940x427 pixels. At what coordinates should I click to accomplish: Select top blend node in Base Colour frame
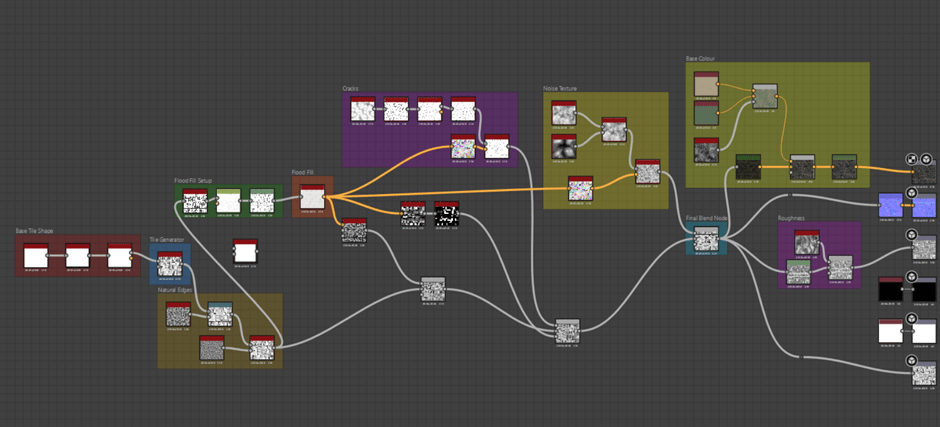(765, 97)
